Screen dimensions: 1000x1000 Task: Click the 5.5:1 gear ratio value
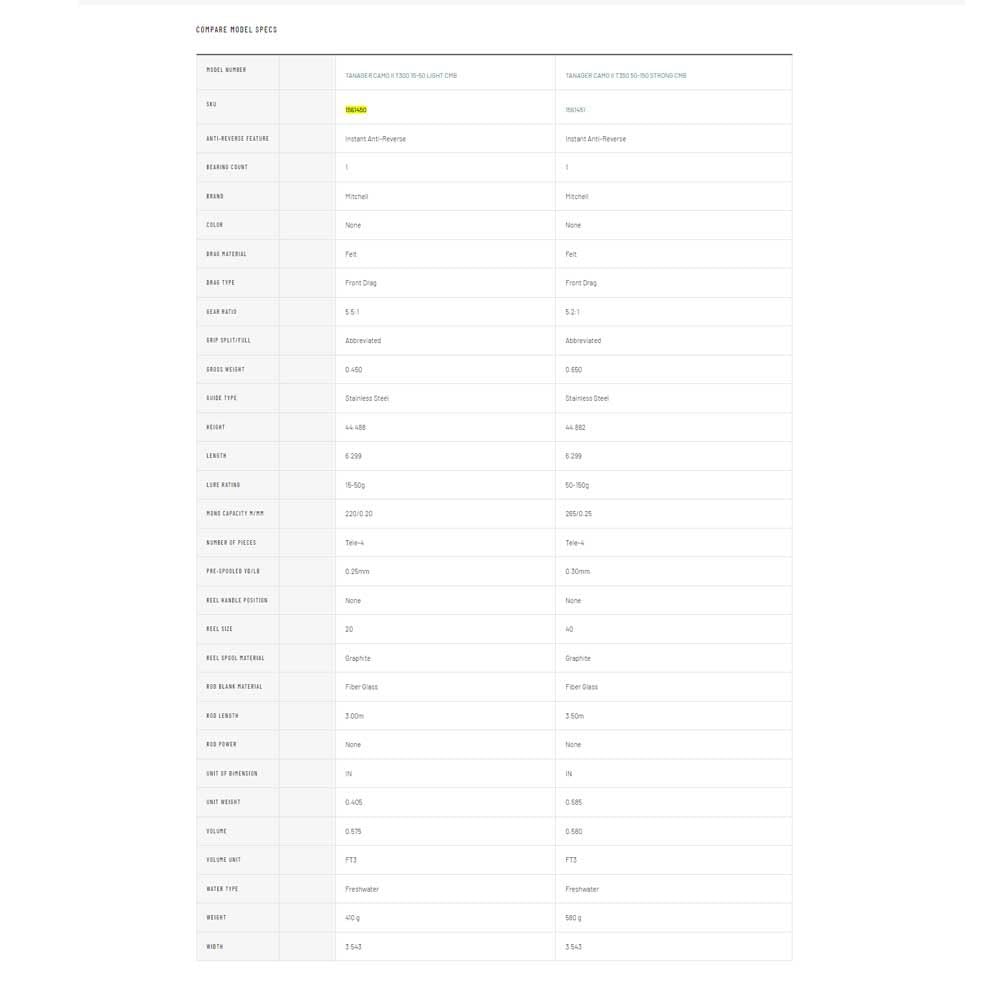pos(353,312)
